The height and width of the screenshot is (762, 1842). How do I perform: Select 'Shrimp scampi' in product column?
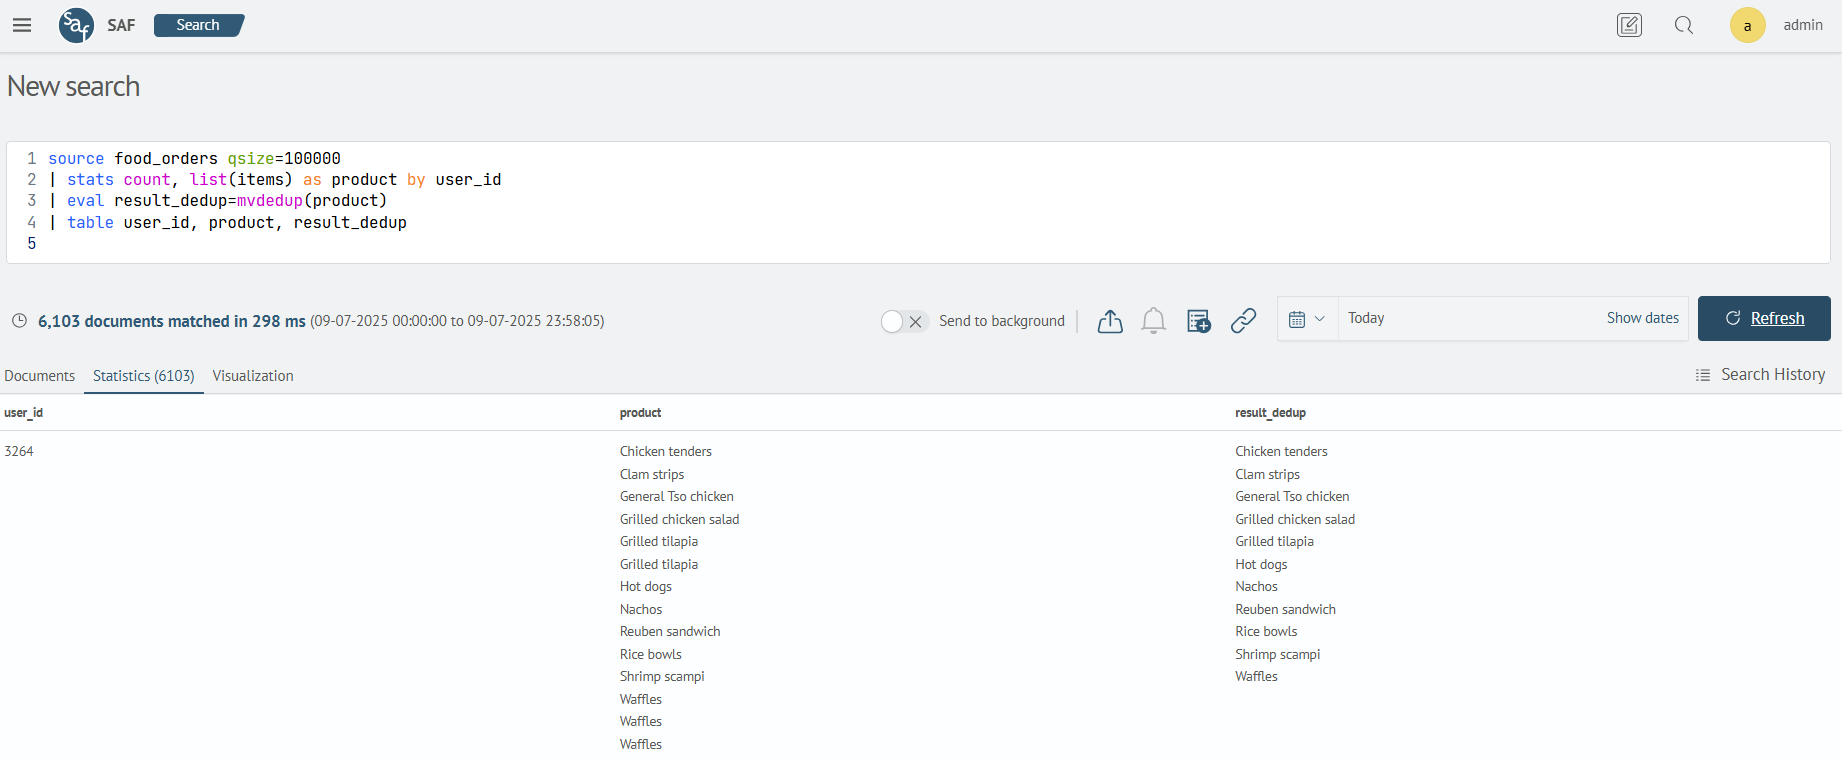click(x=662, y=677)
